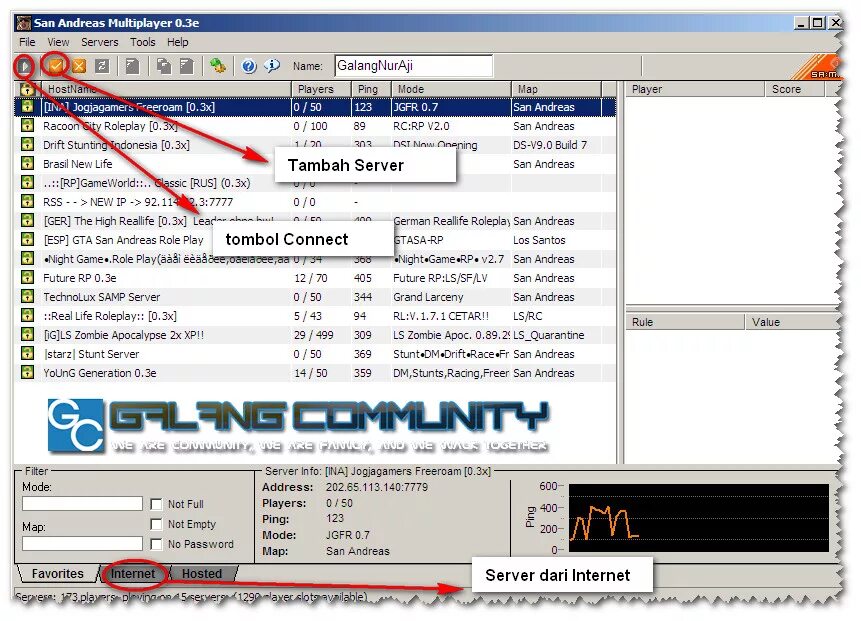Click lock icon of Future RP 0.3e row
The height and width of the screenshot is (621, 861).
(x=27, y=278)
